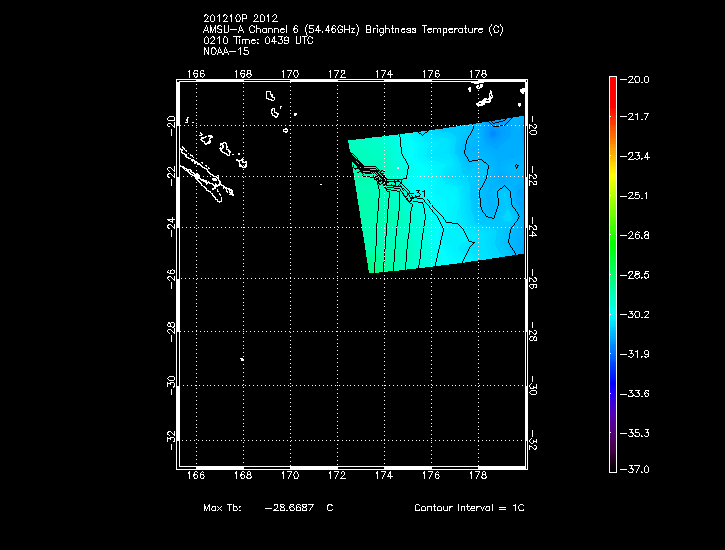Click the 170 longitude label on top axis
725x550 pixels.
pos(290,73)
